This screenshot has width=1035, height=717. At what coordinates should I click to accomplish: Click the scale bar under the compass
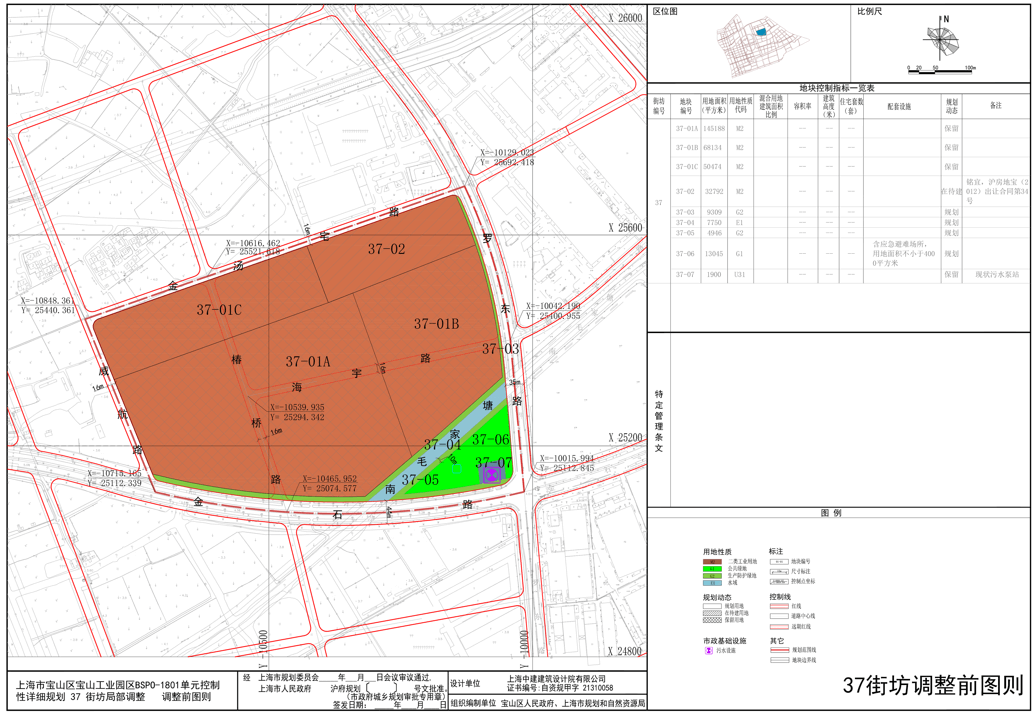point(940,72)
